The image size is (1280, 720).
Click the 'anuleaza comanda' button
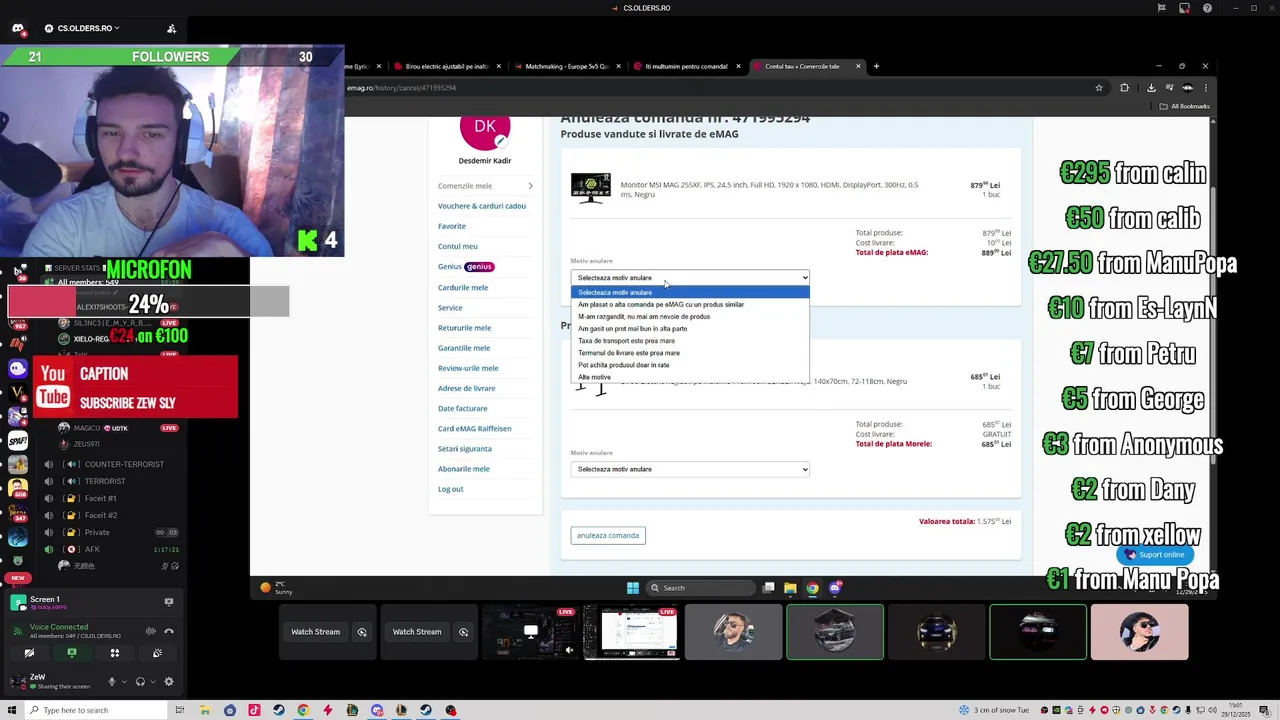pyautogui.click(x=608, y=536)
